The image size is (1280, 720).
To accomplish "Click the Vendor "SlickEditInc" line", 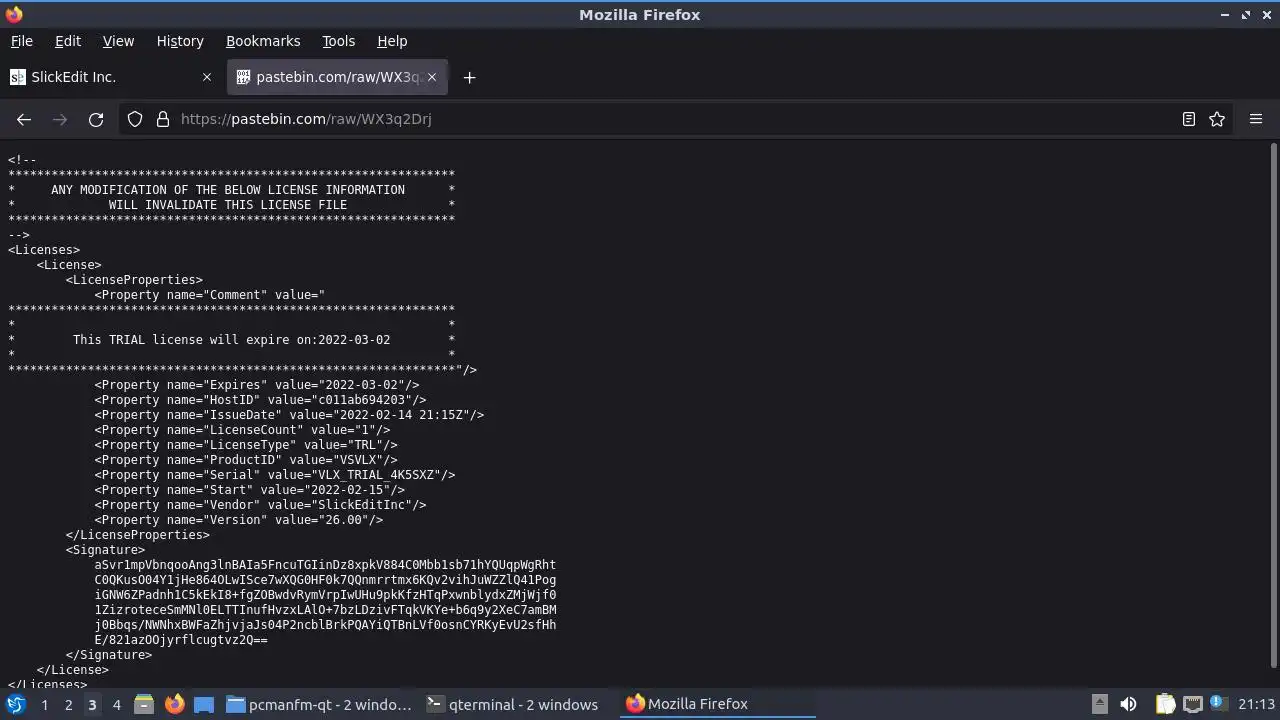I will point(261,505).
